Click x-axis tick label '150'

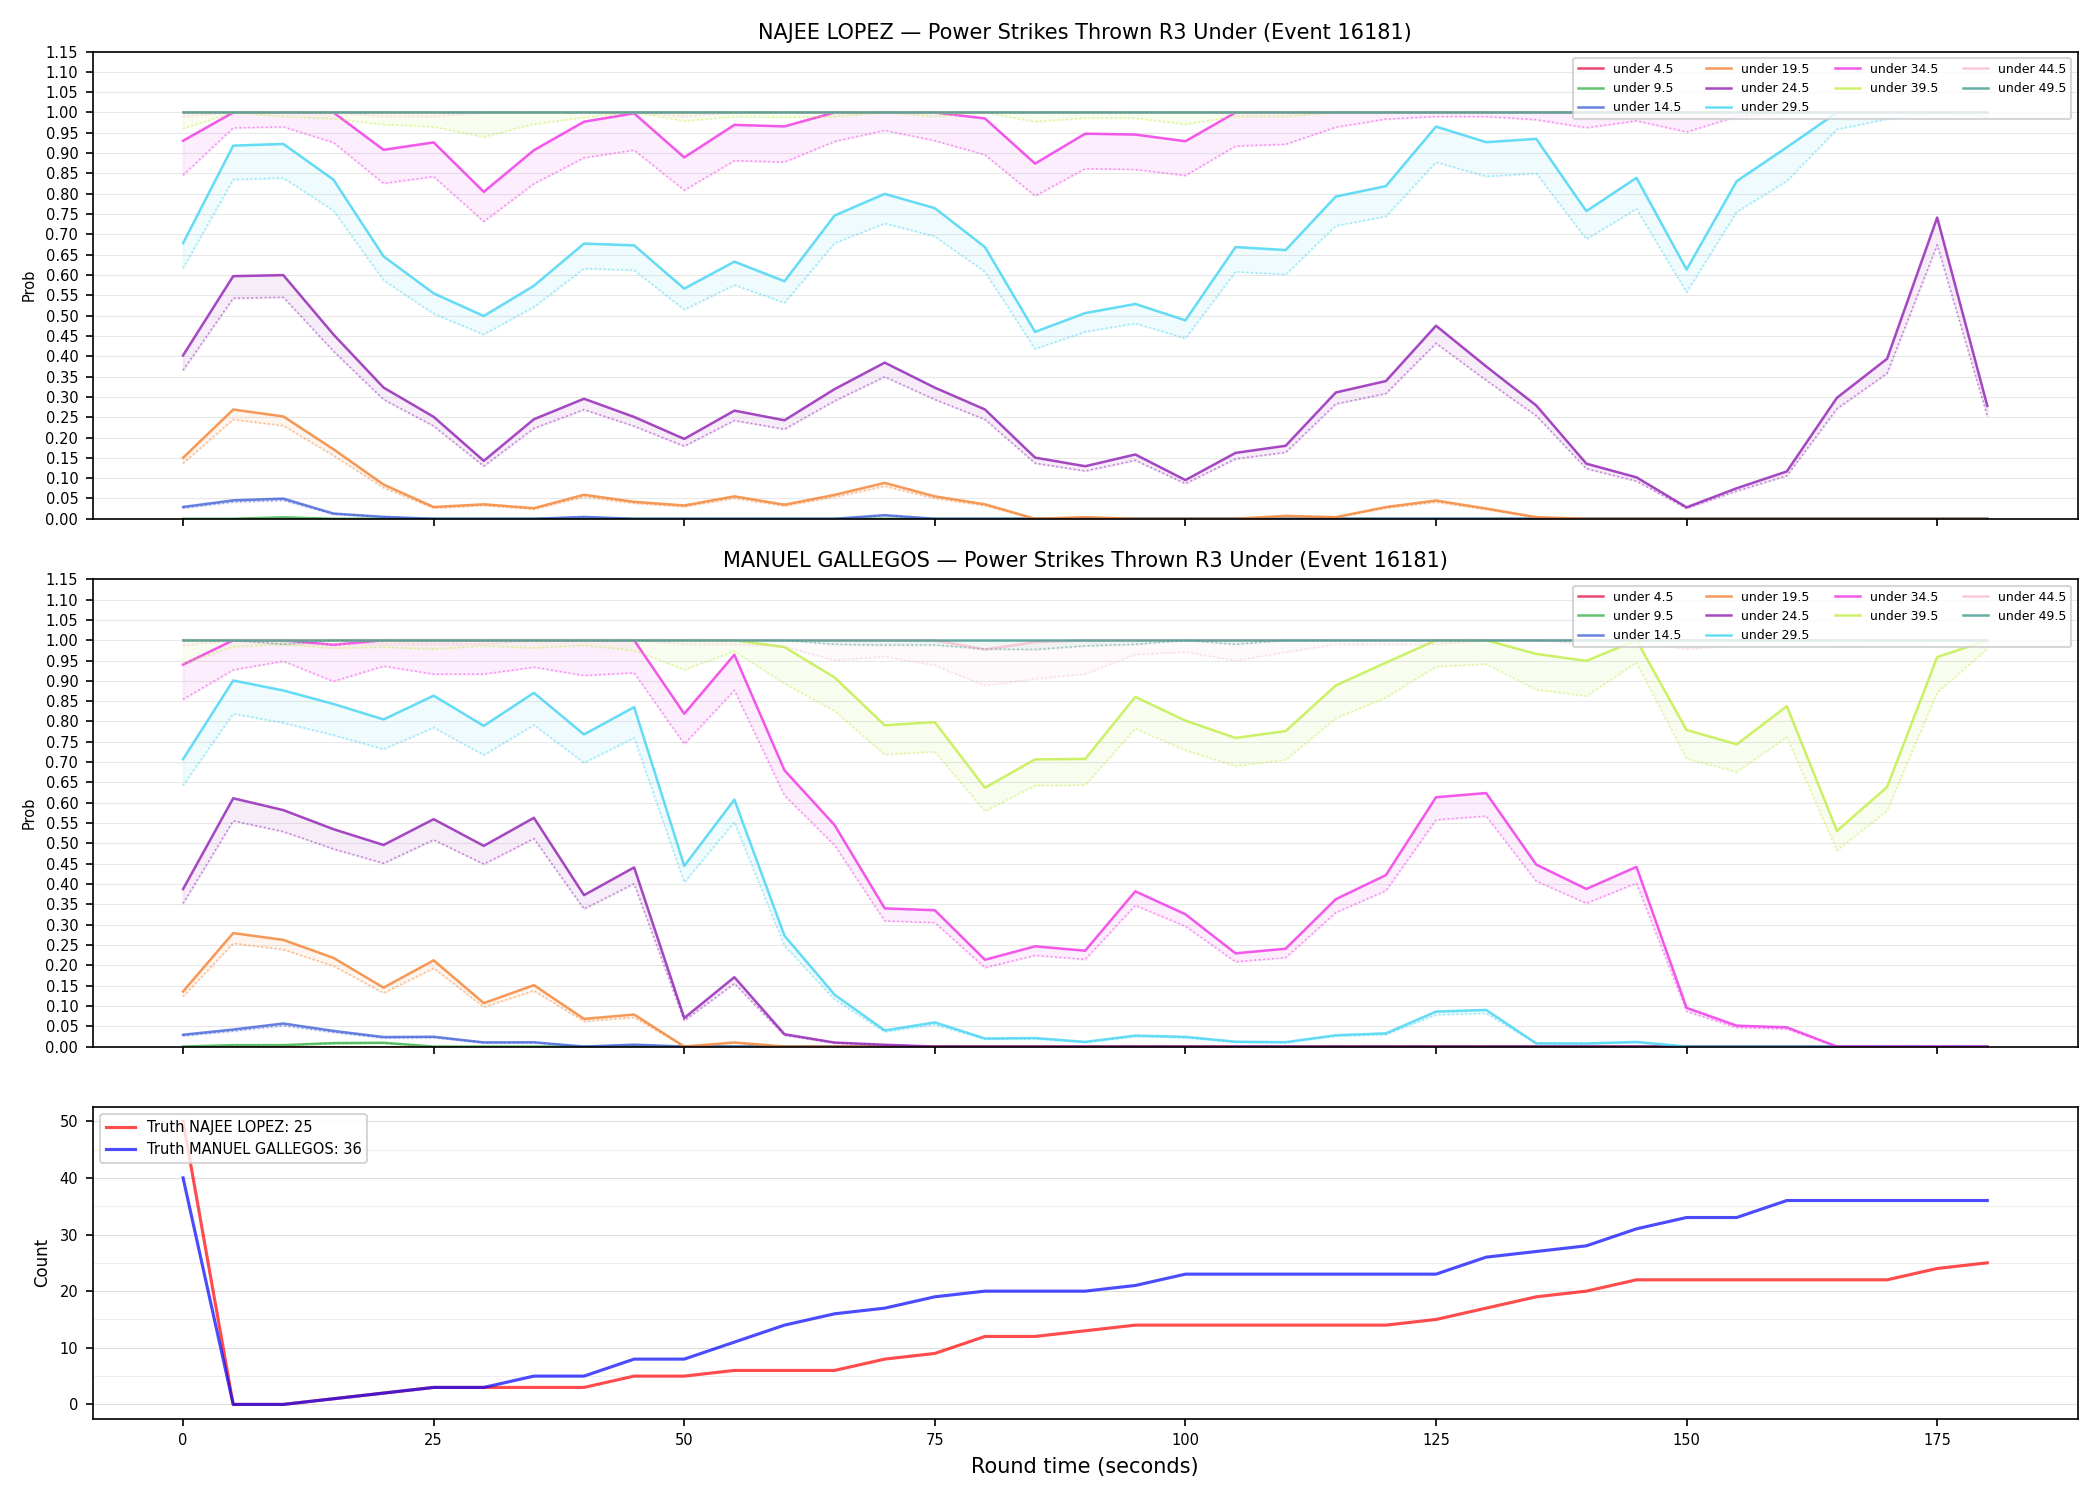pyautogui.click(x=1686, y=1440)
